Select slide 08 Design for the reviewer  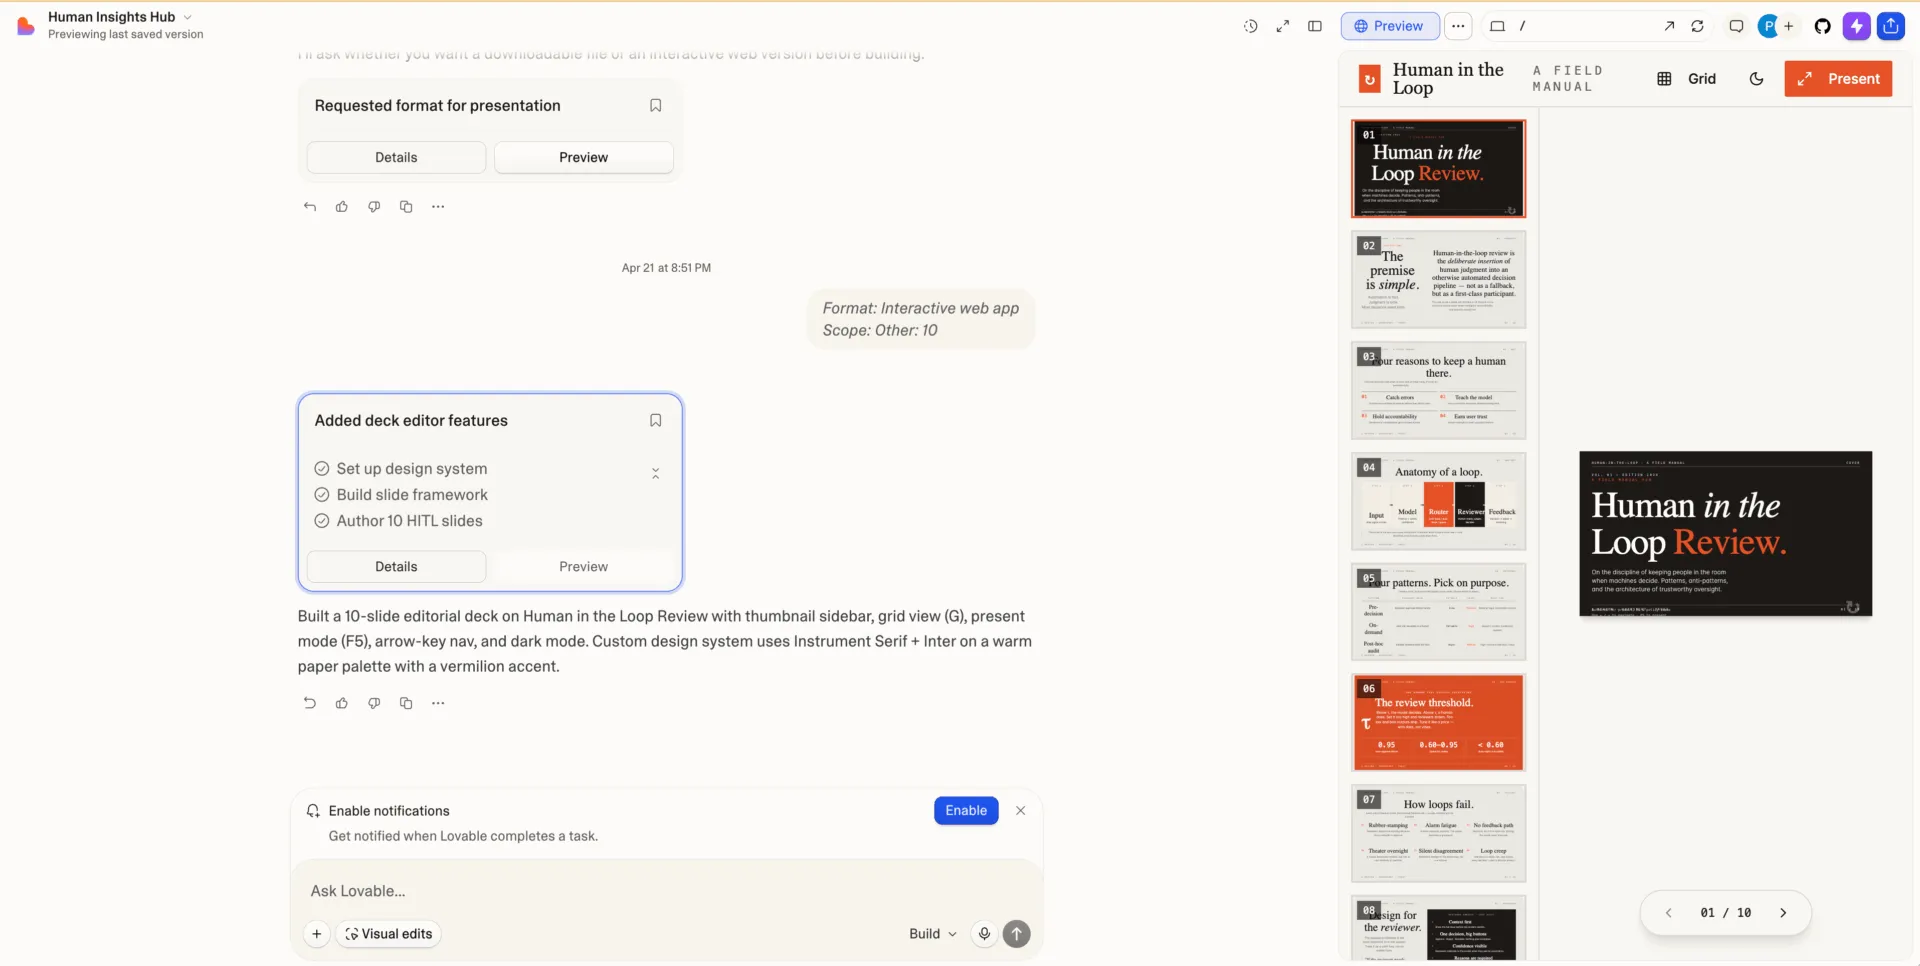tap(1439, 929)
